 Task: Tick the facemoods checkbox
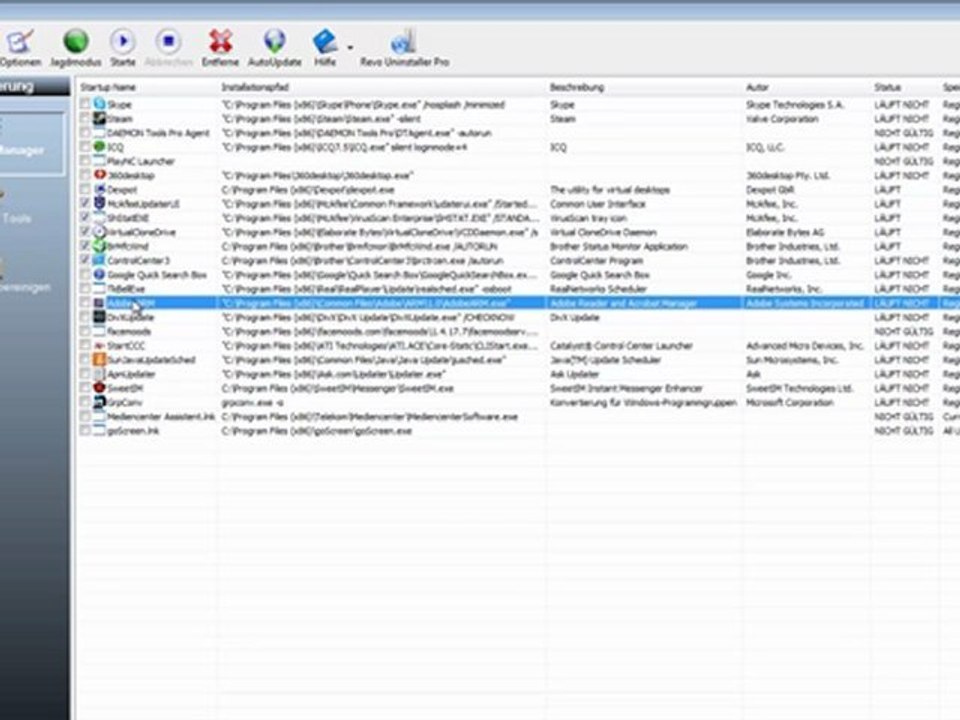(x=85, y=331)
